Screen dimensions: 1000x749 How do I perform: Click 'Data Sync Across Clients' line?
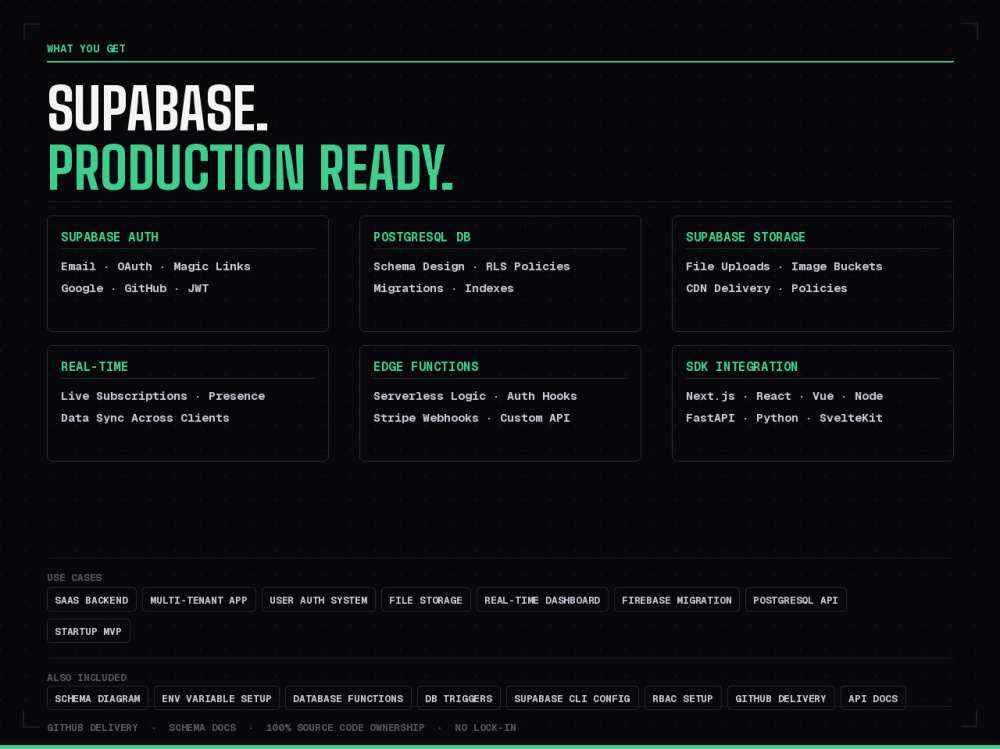pos(145,417)
